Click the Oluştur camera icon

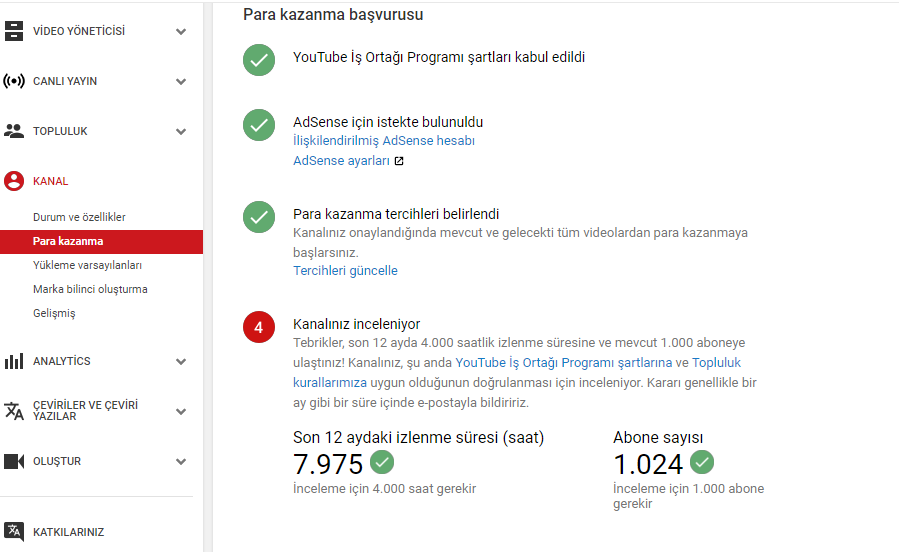(14, 461)
